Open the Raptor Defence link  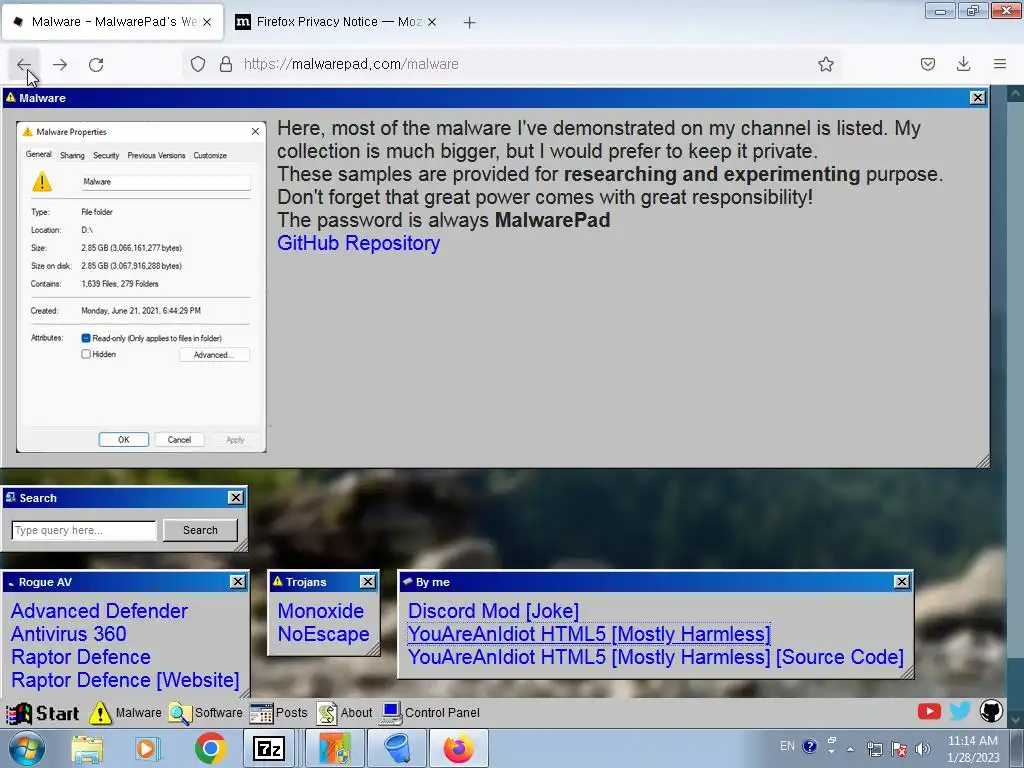[81, 656]
